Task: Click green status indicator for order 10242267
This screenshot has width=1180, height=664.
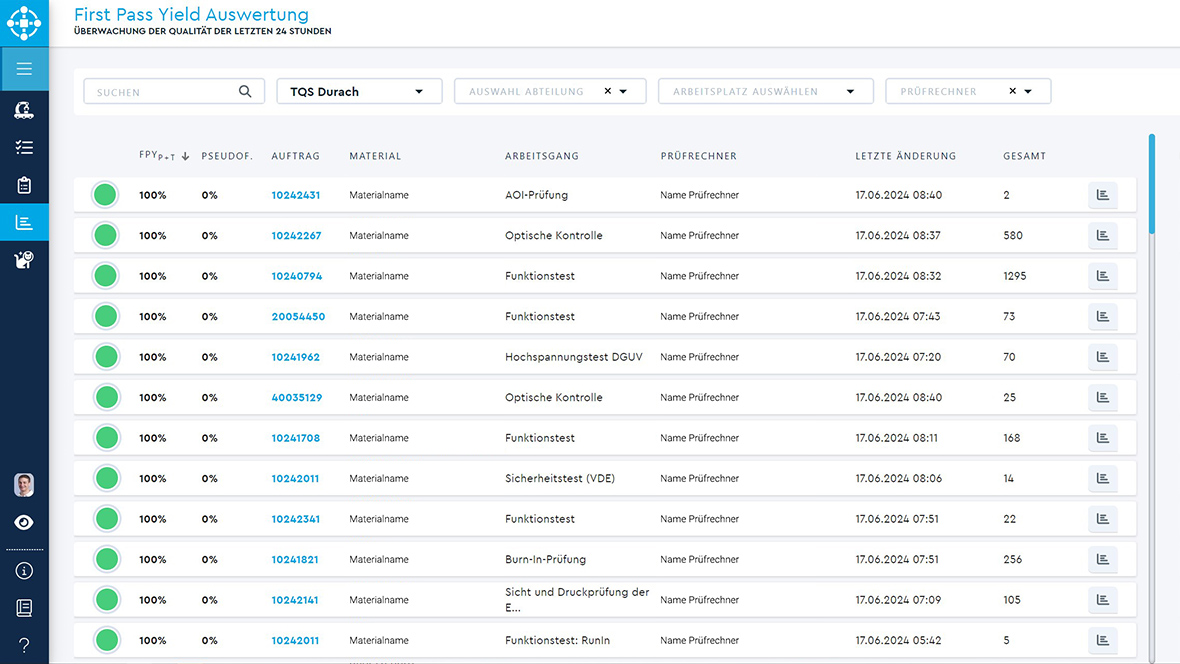Action: tap(105, 236)
